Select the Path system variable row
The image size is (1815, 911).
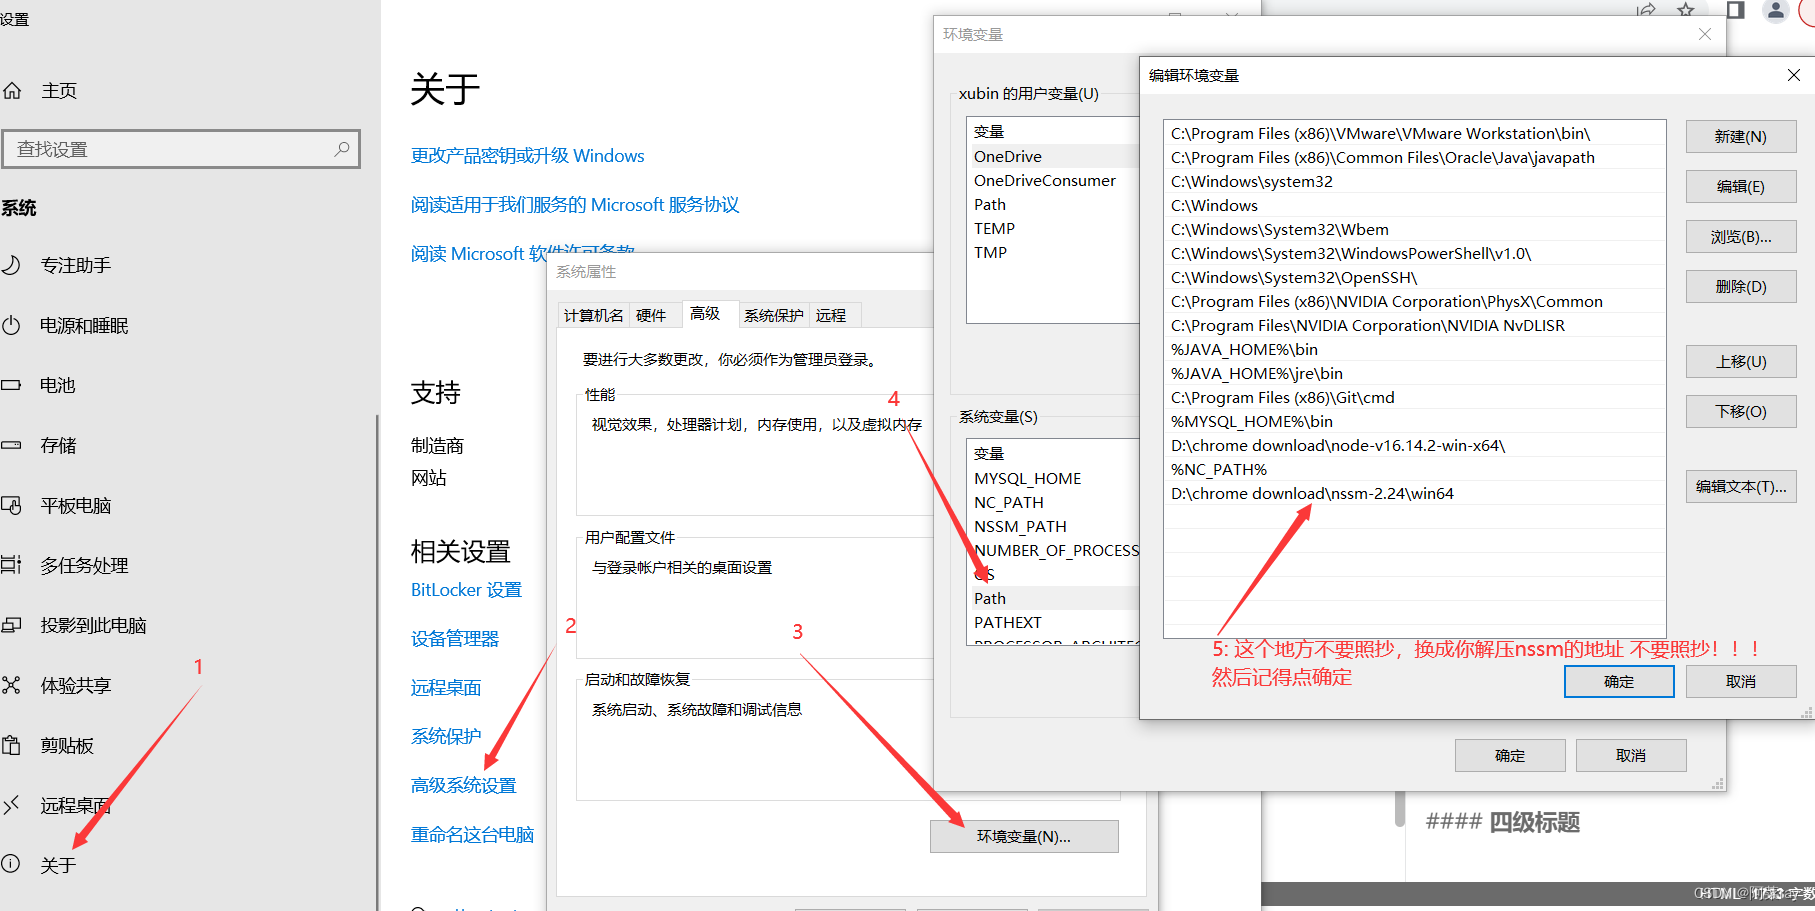click(1053, 599)
